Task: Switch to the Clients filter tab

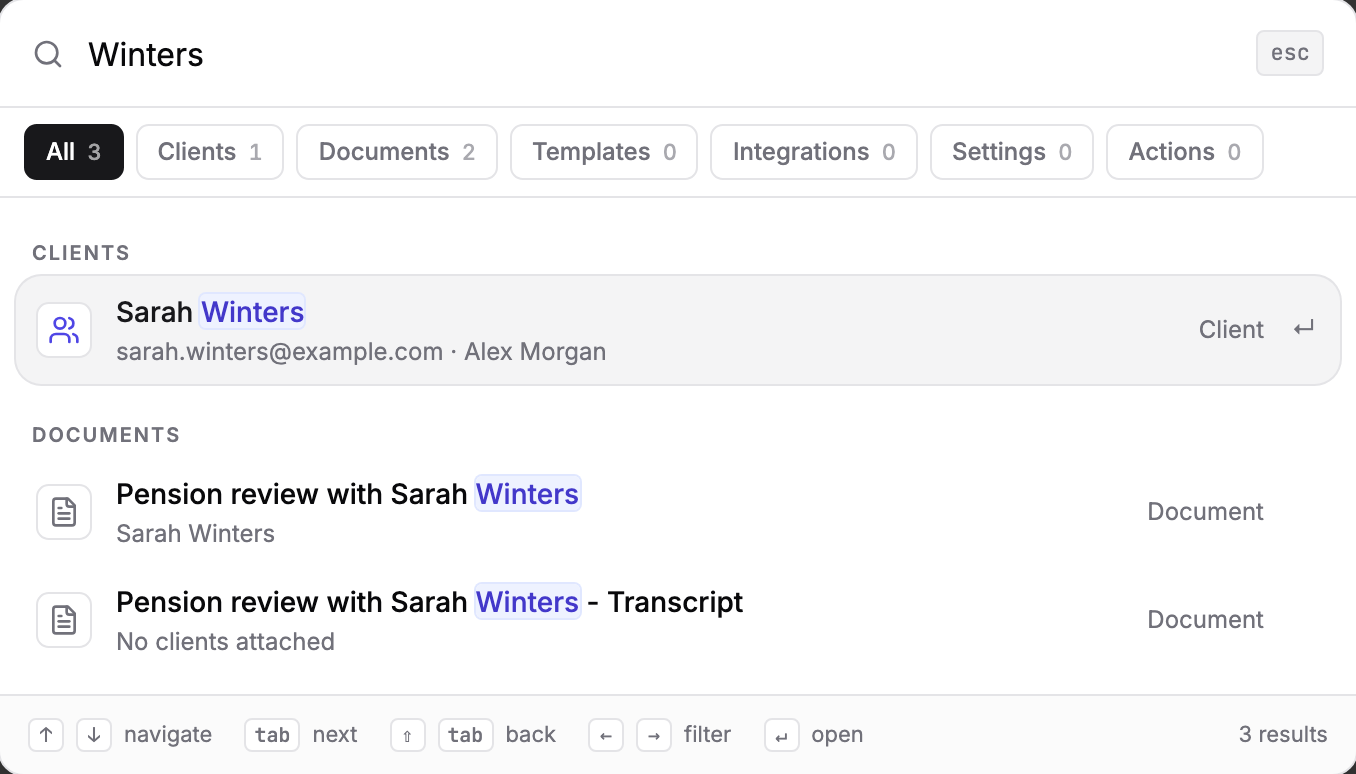Action: click(210, 152)
